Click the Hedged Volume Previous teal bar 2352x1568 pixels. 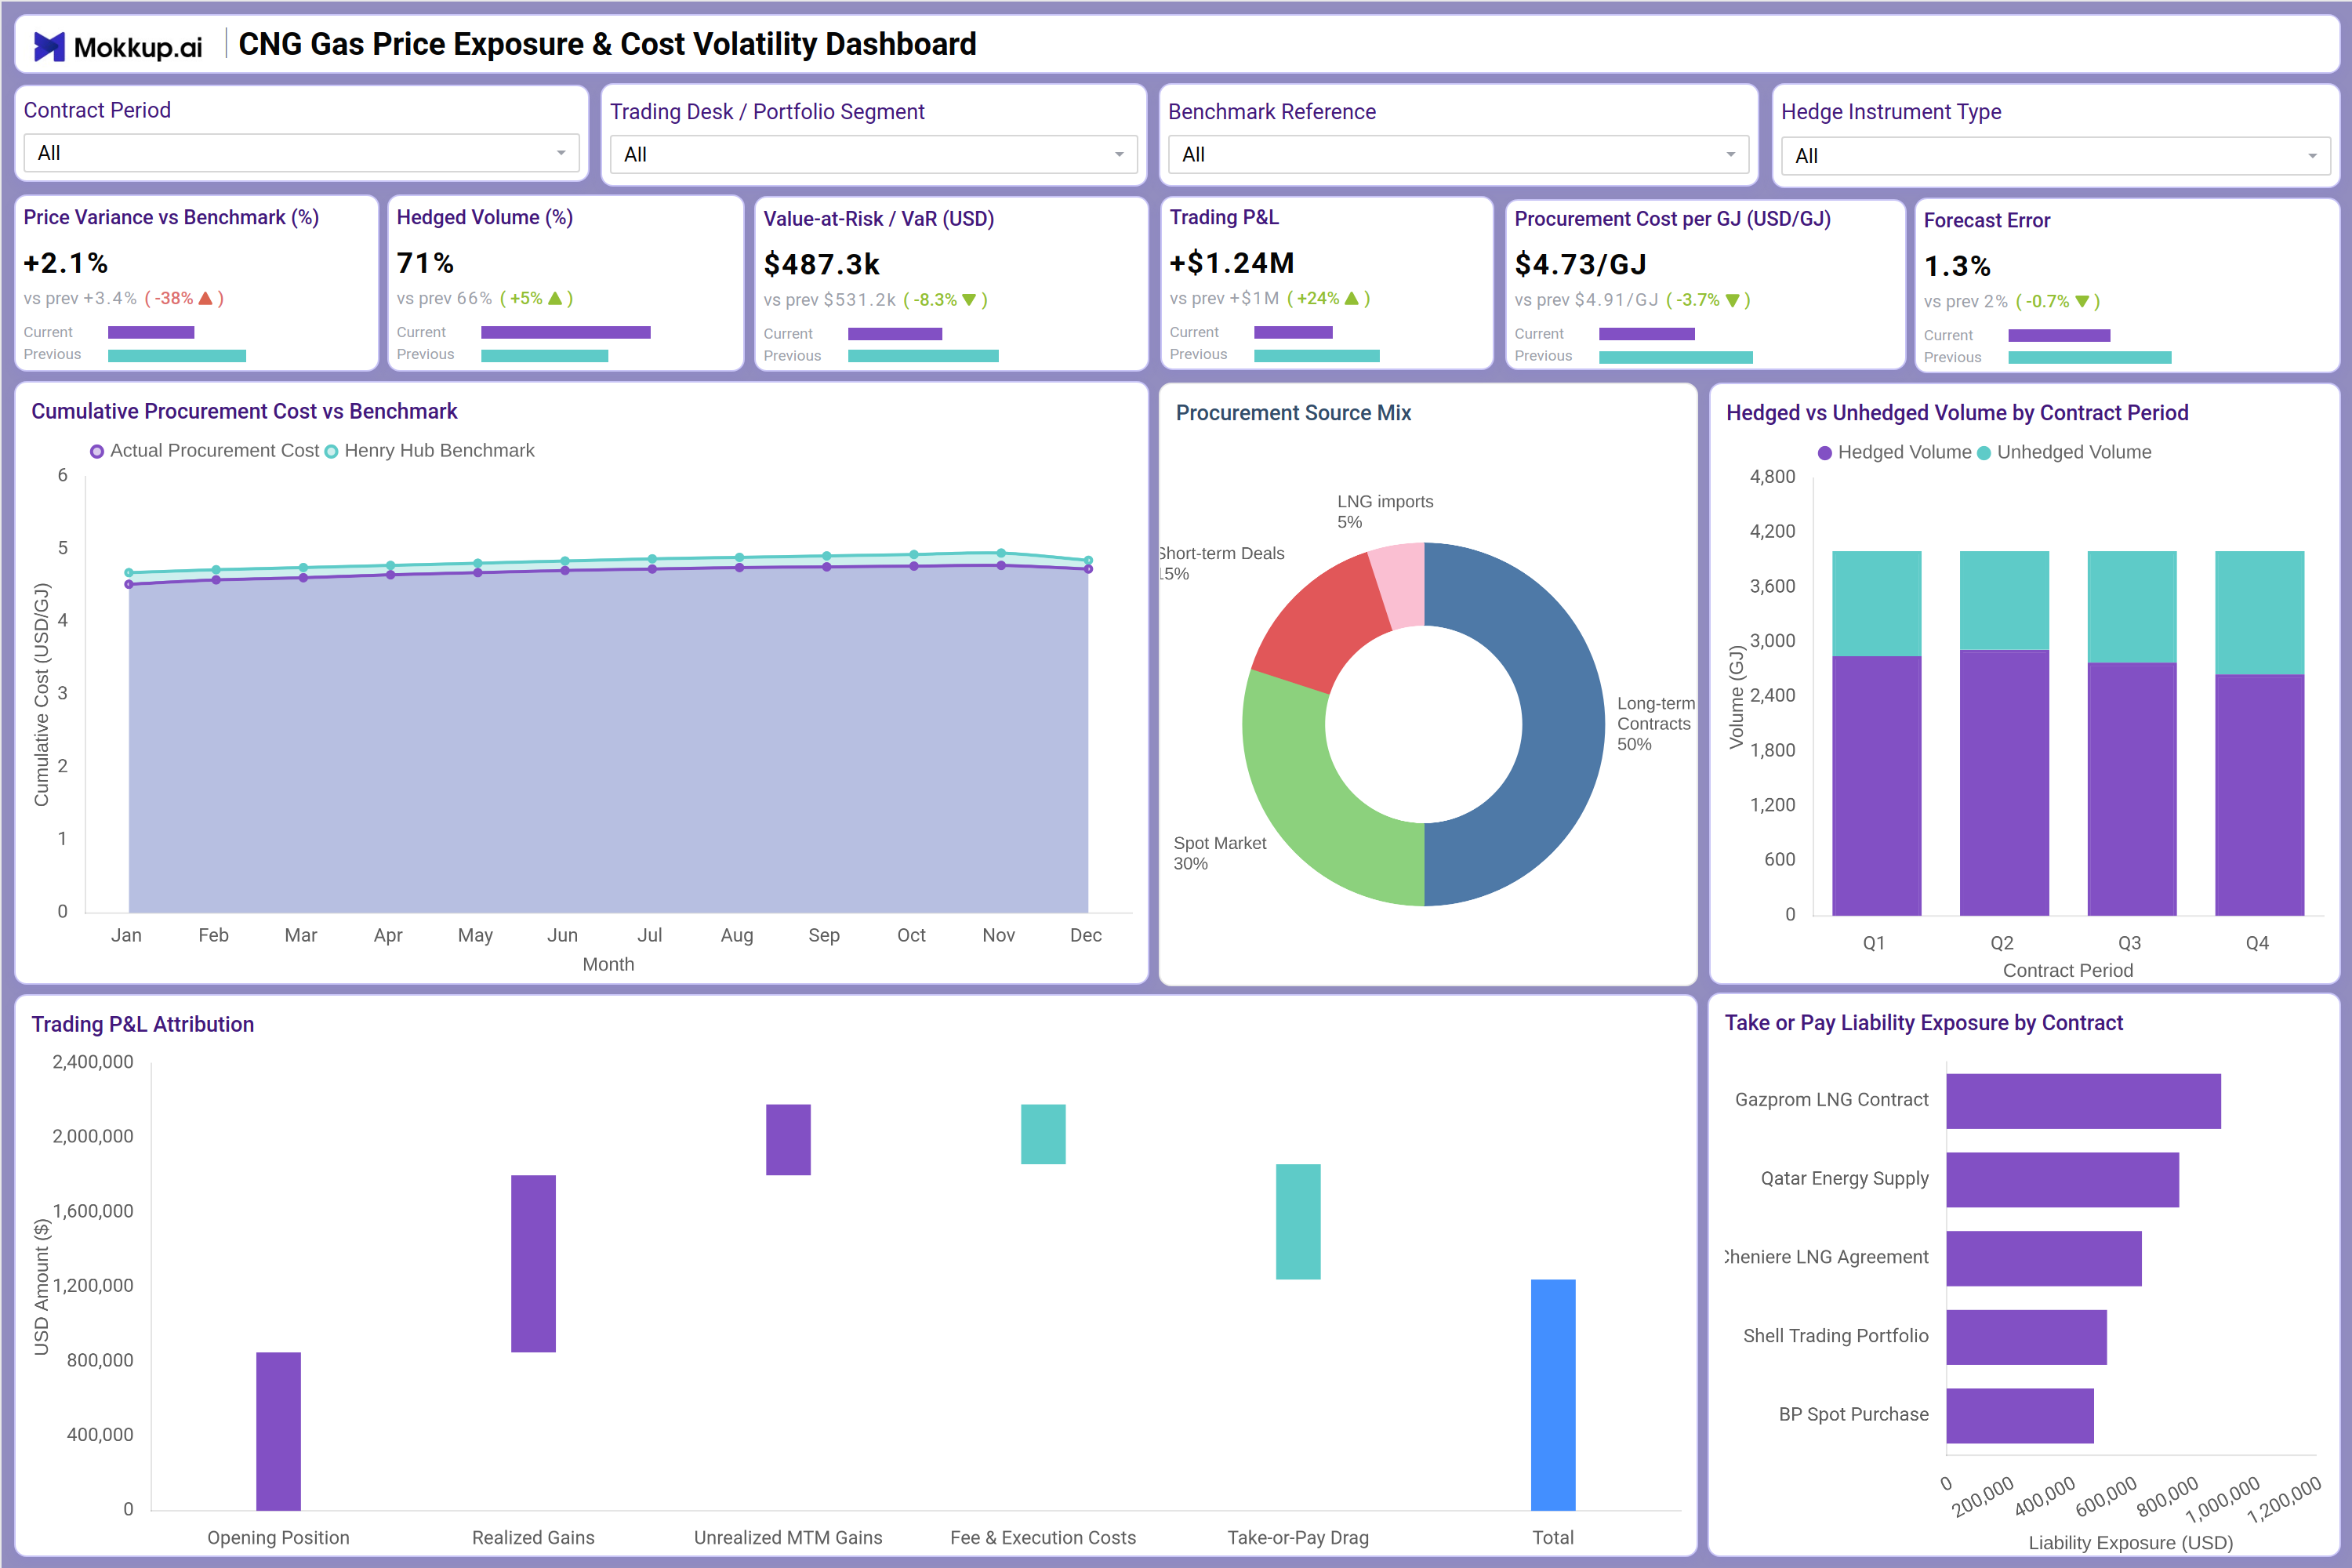544,355
